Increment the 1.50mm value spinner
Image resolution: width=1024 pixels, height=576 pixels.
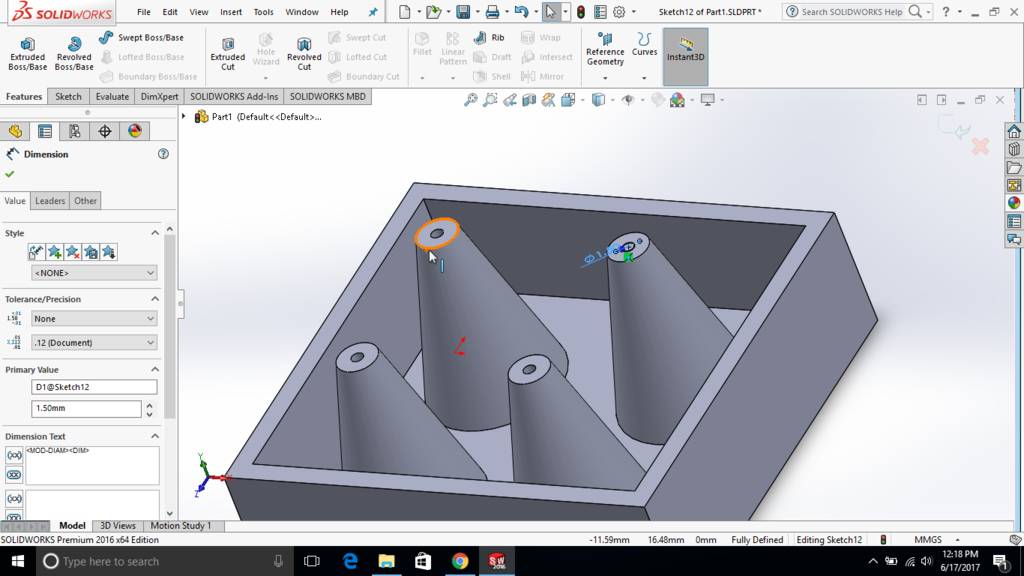150,404
